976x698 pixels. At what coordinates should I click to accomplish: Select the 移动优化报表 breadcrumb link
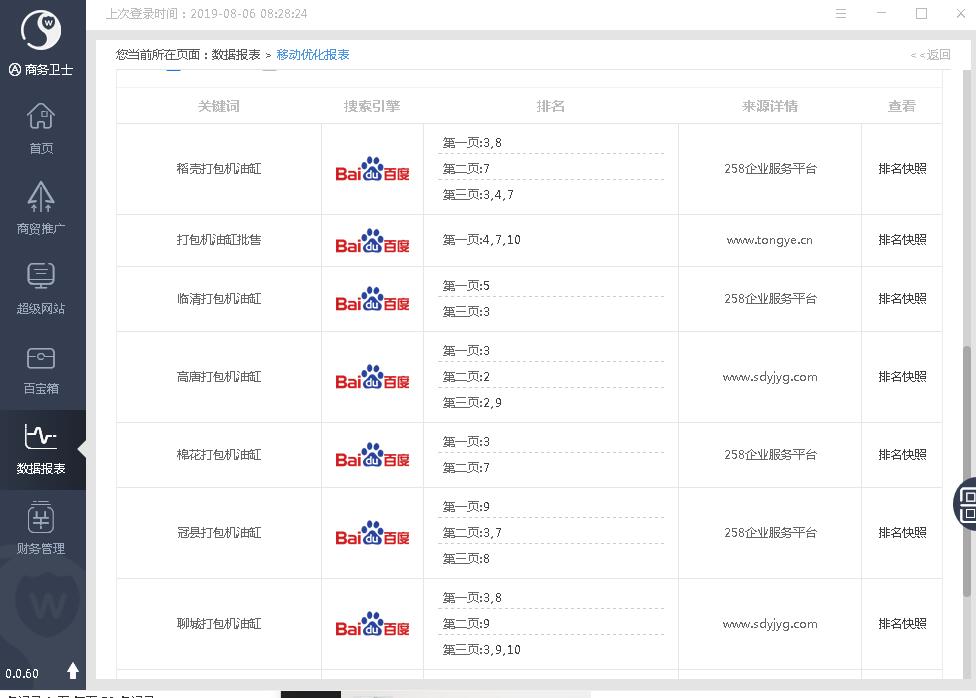[313, 55]
